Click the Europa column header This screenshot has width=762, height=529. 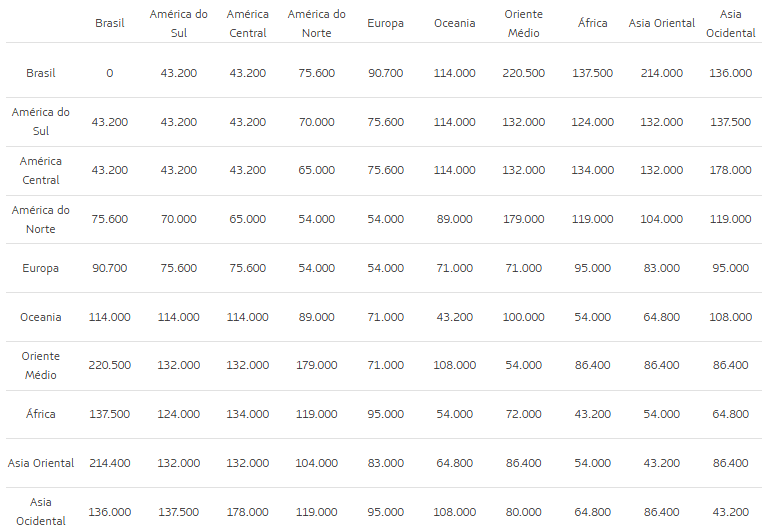tap(385, 23)
